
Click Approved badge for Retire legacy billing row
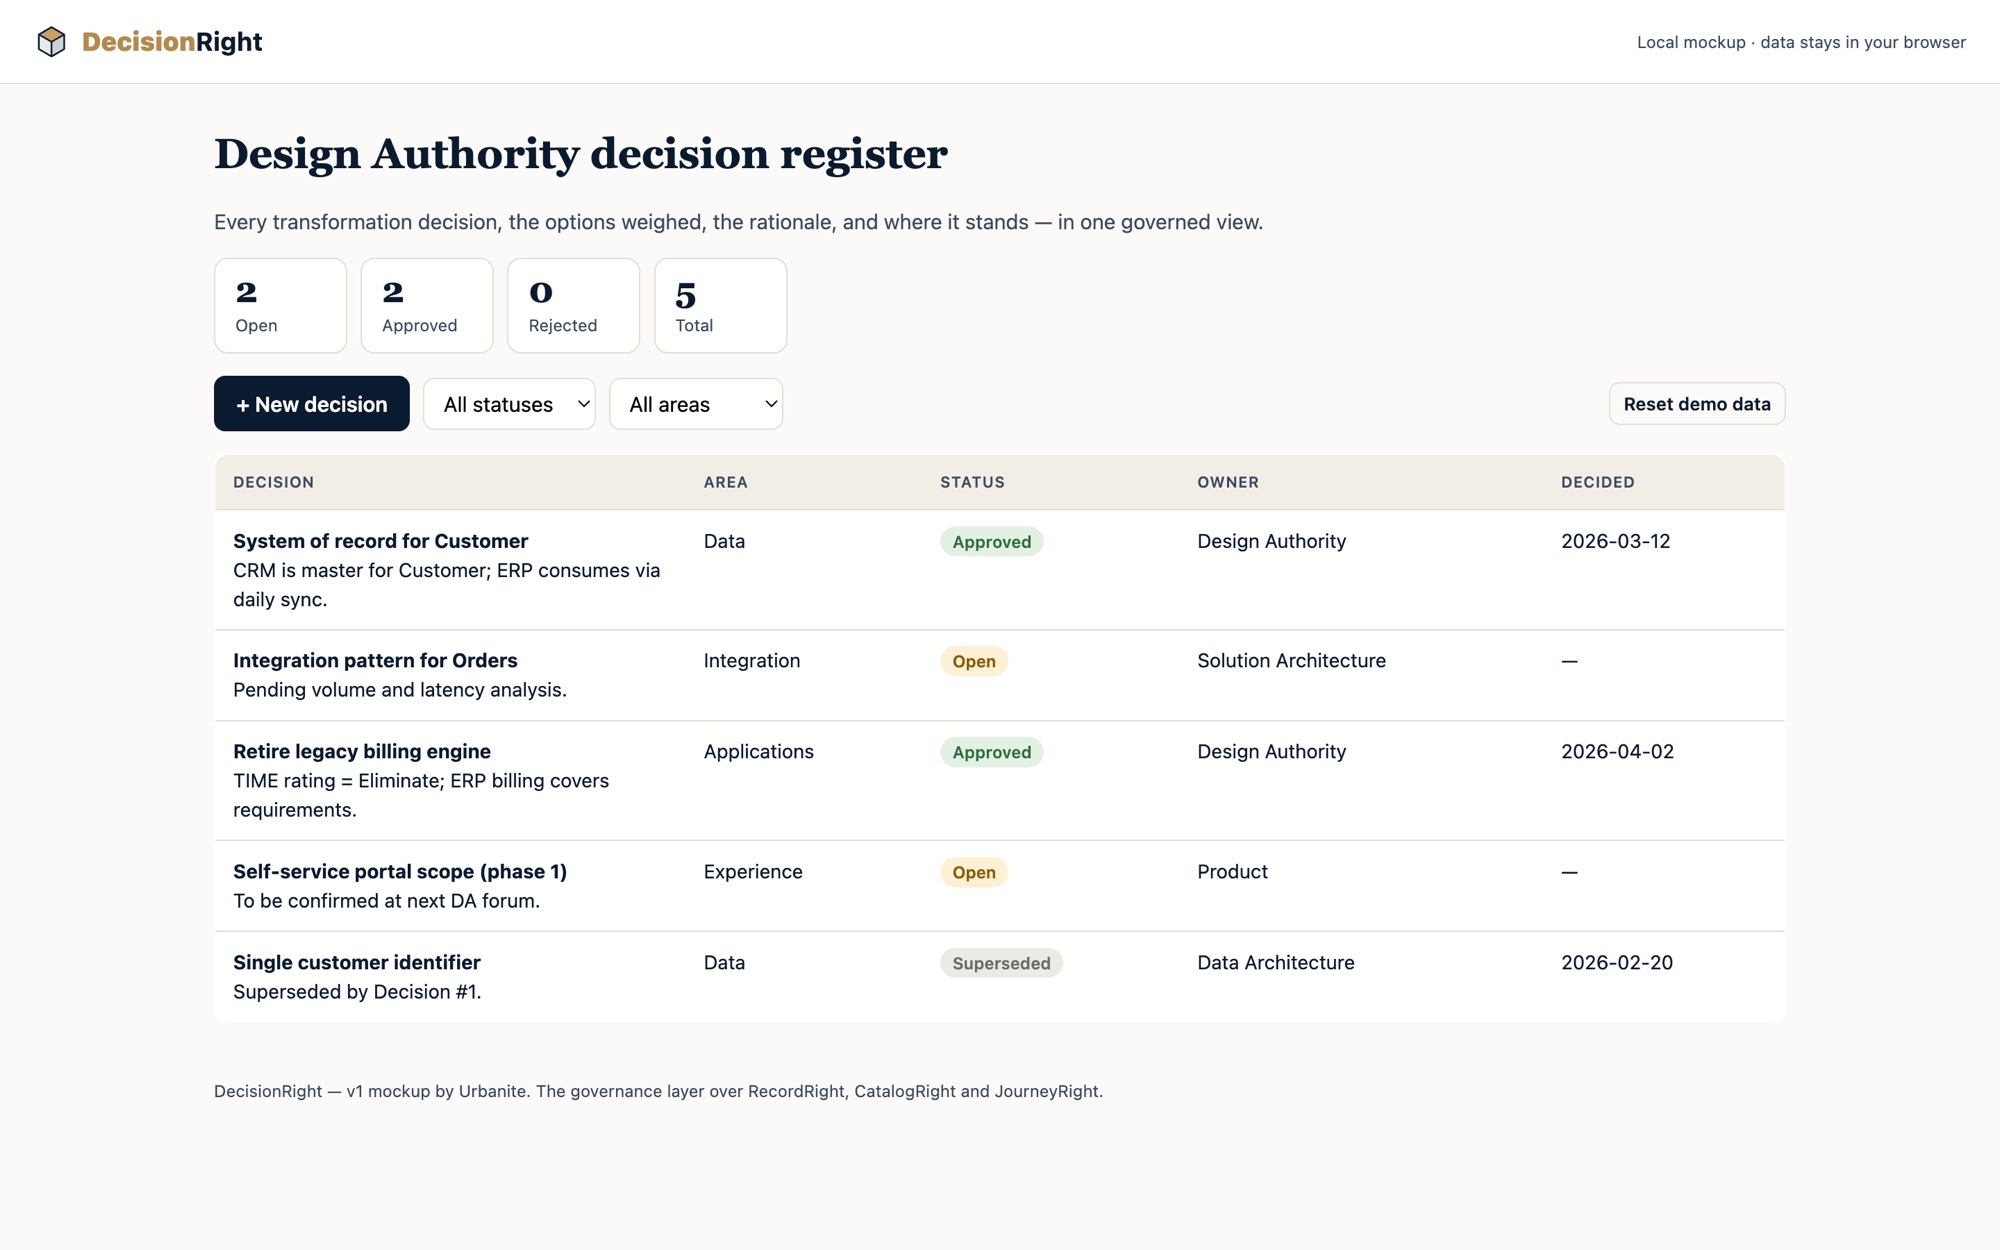(991, 752)
